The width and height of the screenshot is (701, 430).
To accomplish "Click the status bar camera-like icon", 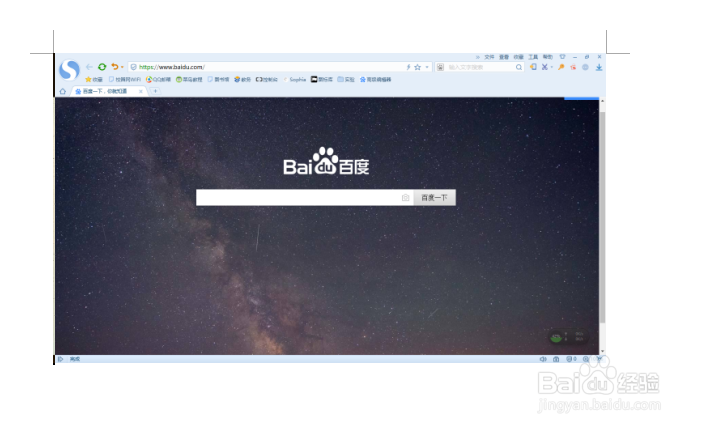I will 556,359.
